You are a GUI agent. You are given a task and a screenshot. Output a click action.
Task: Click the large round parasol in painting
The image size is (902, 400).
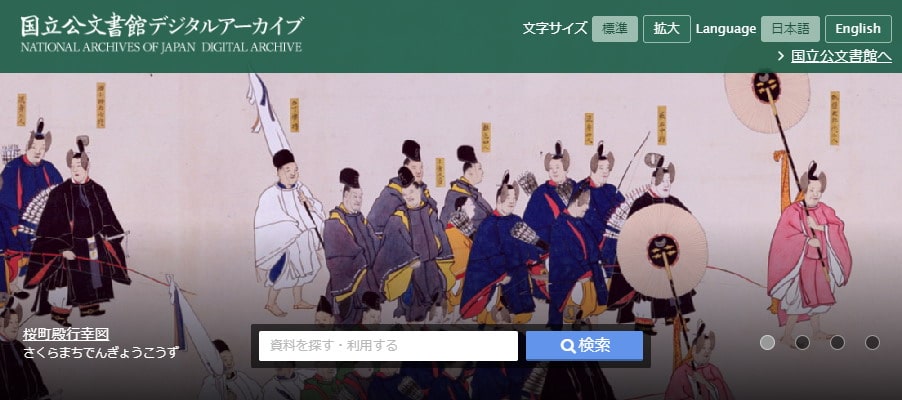pyautogui.click(x=662, y=251)
